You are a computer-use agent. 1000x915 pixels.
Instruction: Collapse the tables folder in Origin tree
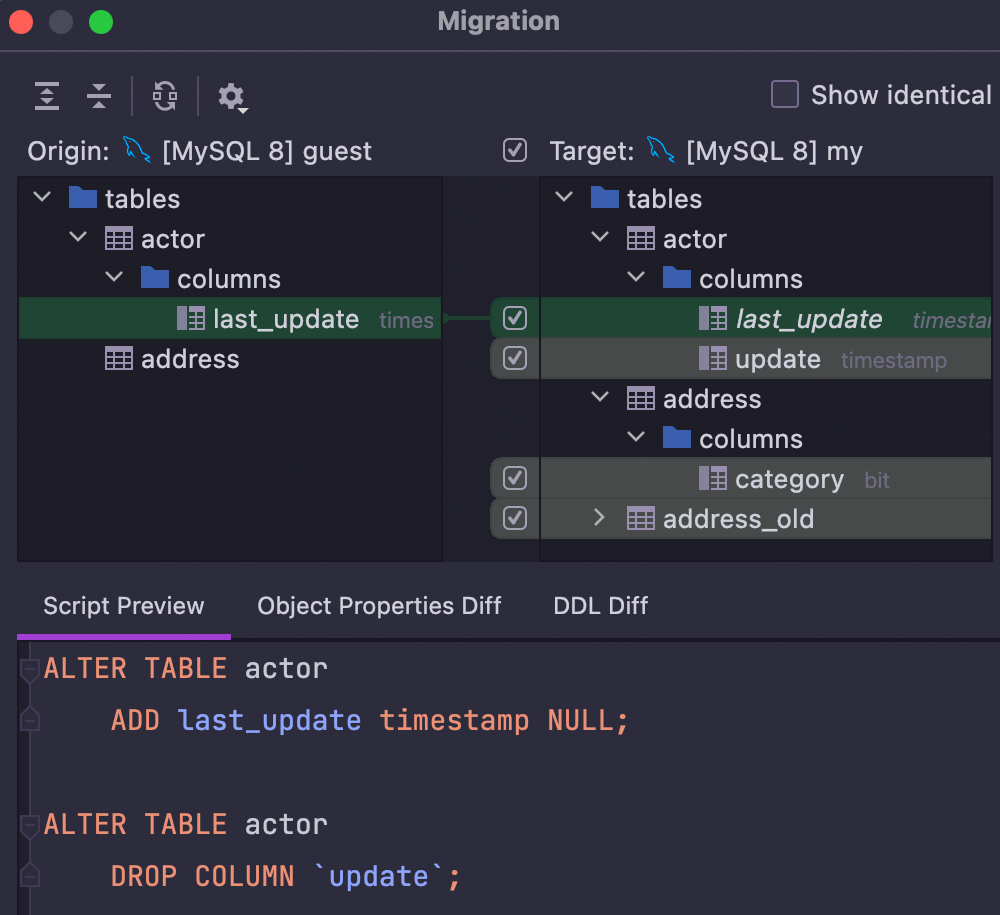pyautogui.click(x=42, y=198)
